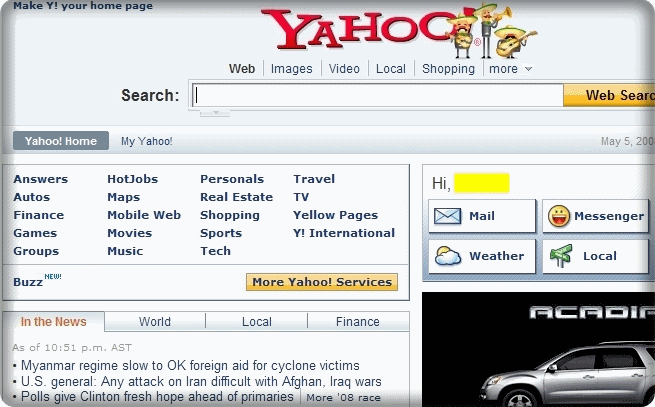Expand the 'more' search options arrow

(x=528, y=69)
